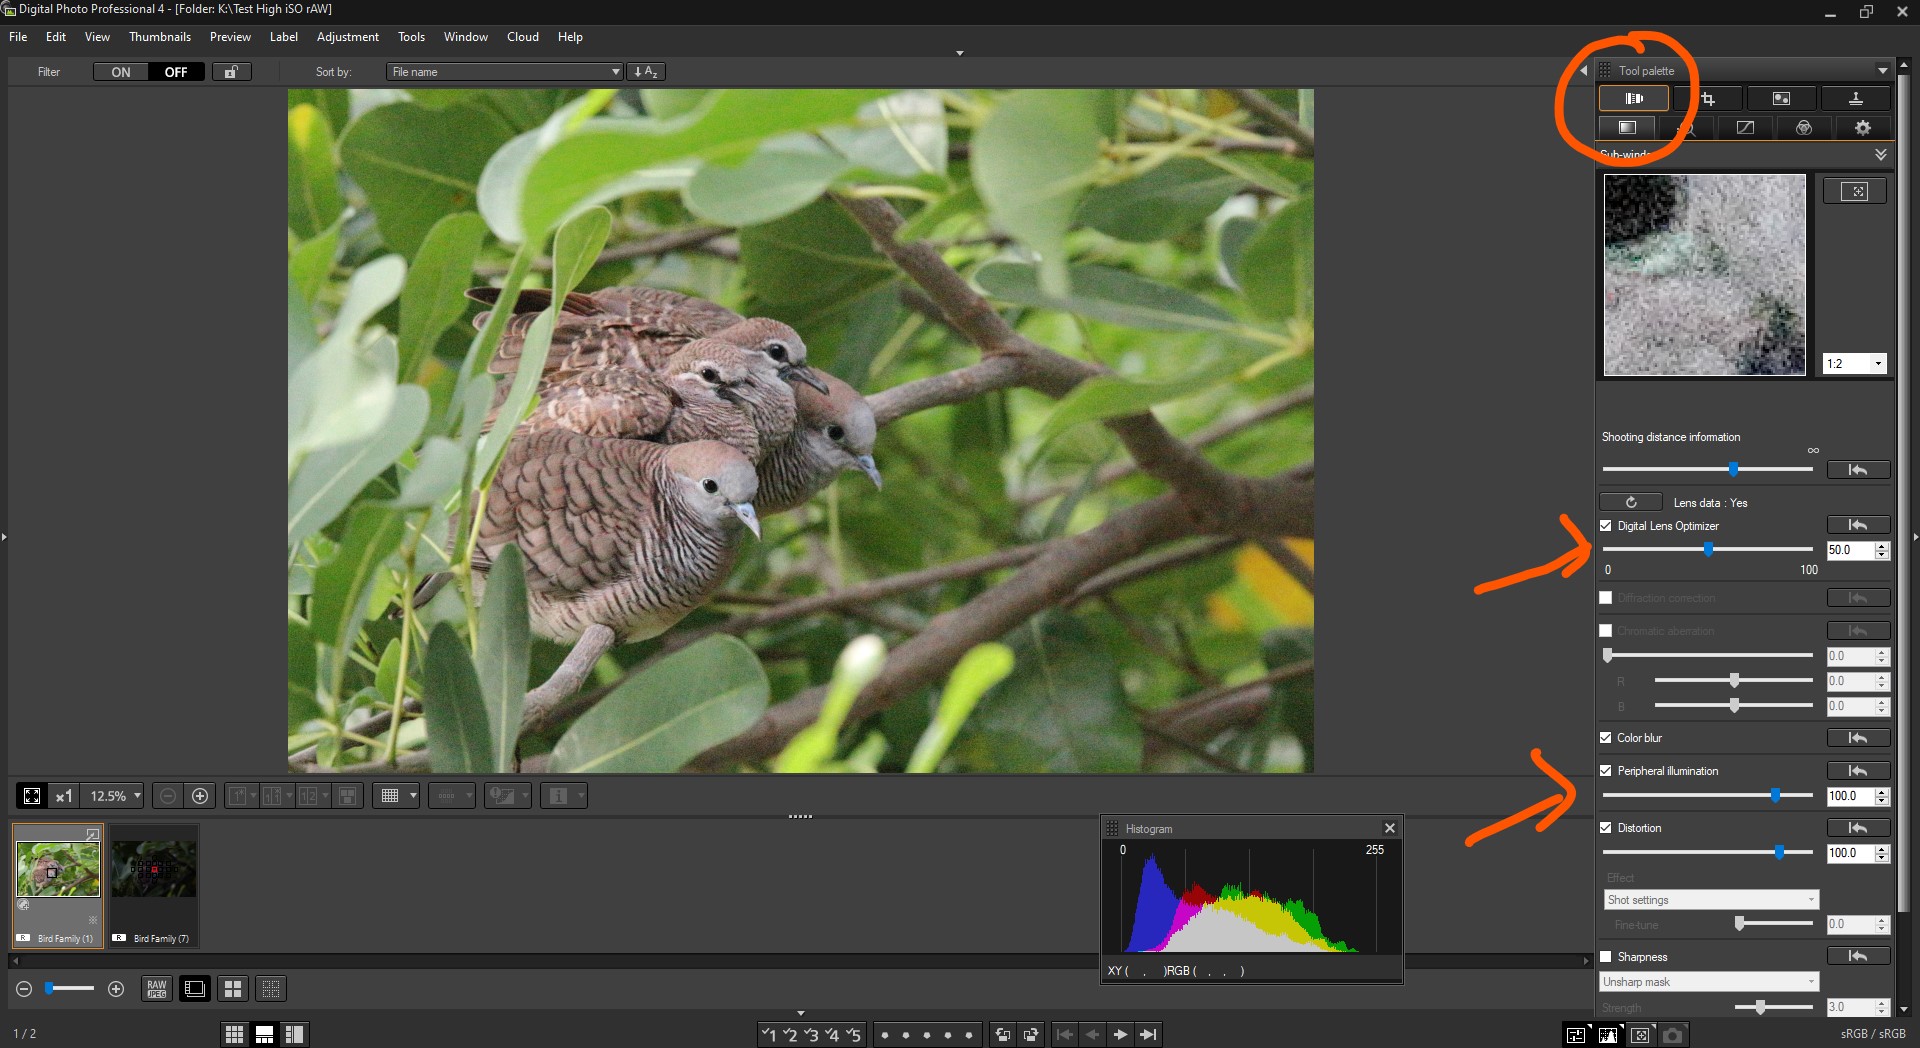Viewport: 1920px width, 1048px height.
Task: Click the dust delete tool palette icon
Action: tap(1781, 98)
